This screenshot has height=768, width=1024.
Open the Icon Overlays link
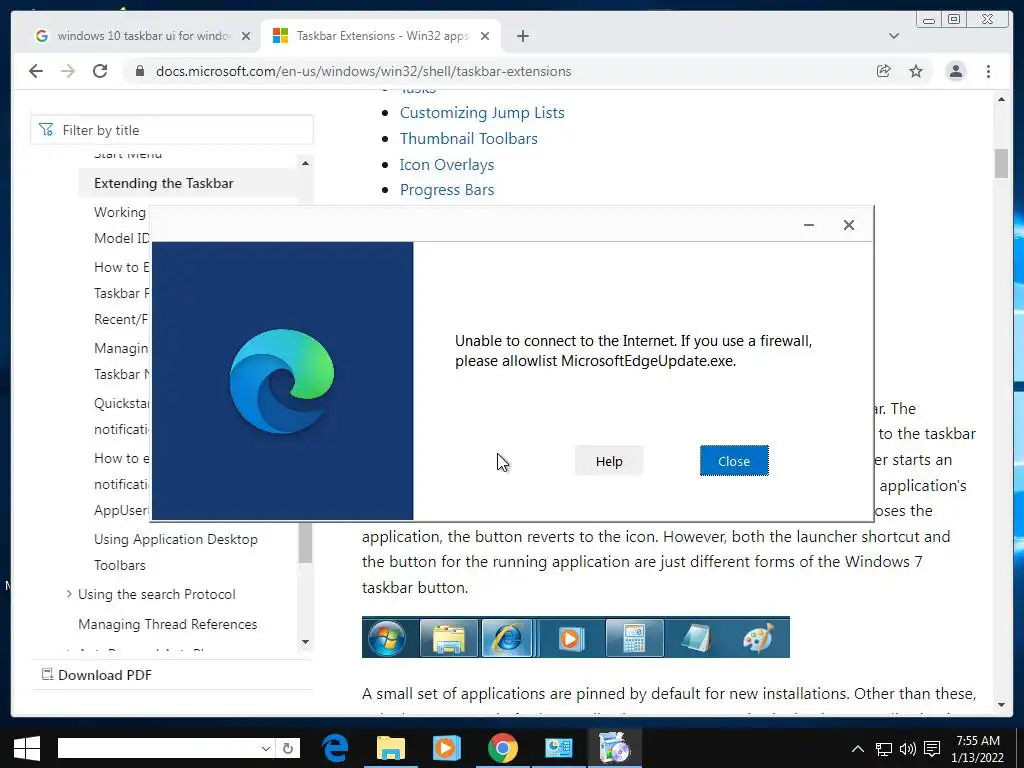pos(447,165)
